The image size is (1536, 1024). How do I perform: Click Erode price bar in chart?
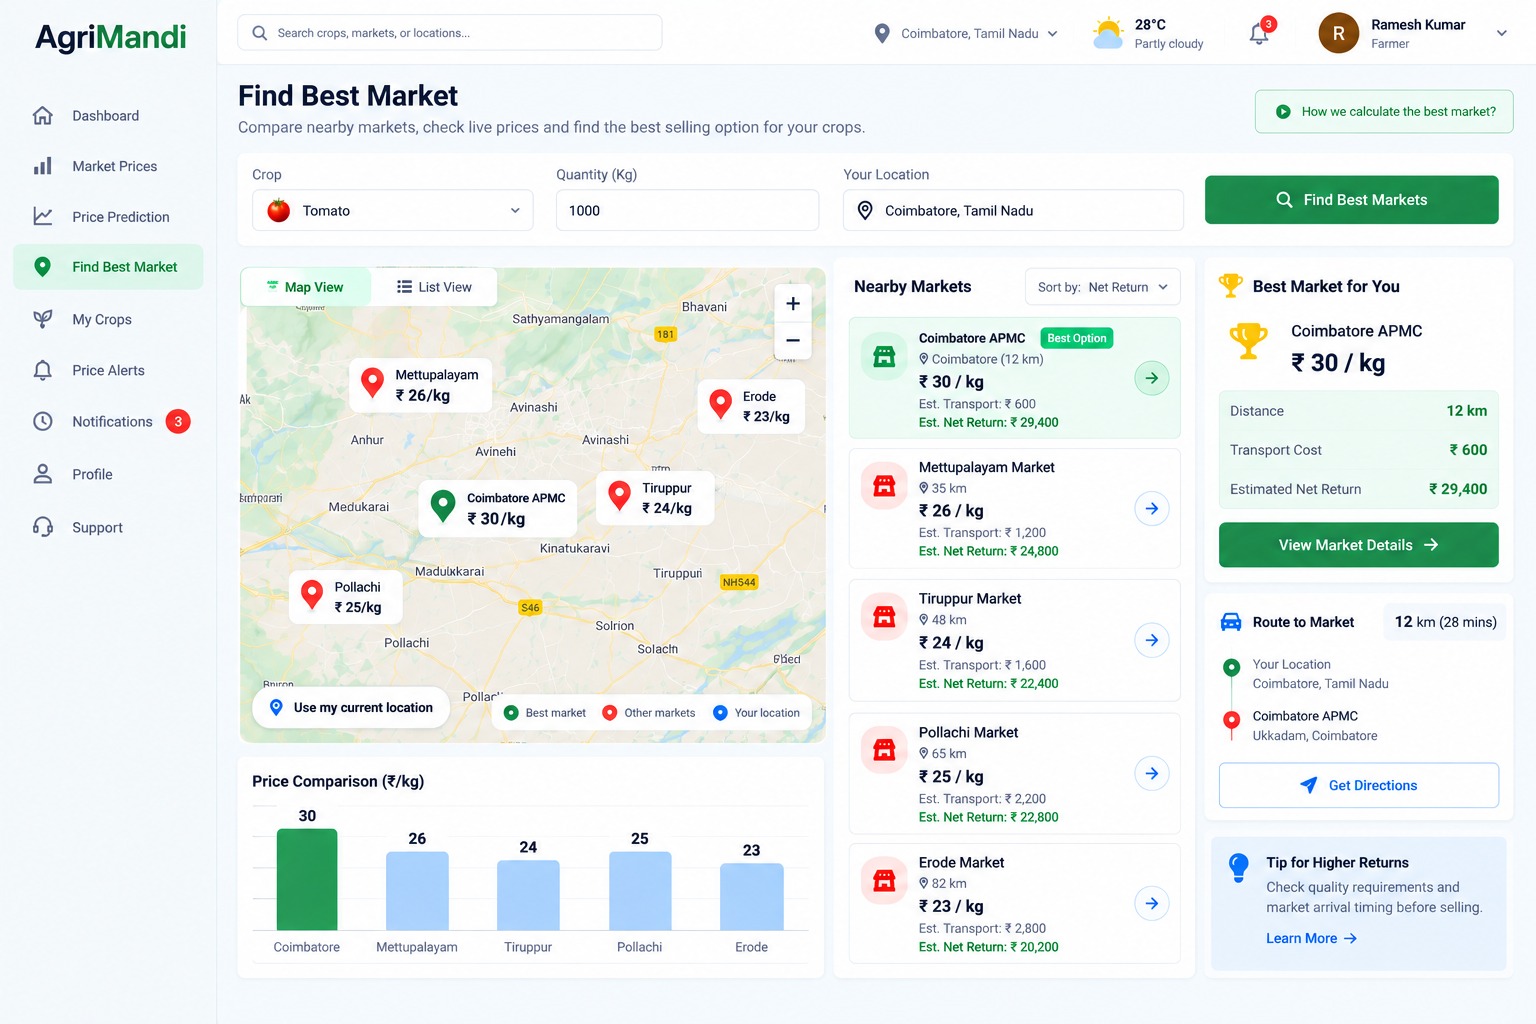pyautogui.click(x=752, y=897)
